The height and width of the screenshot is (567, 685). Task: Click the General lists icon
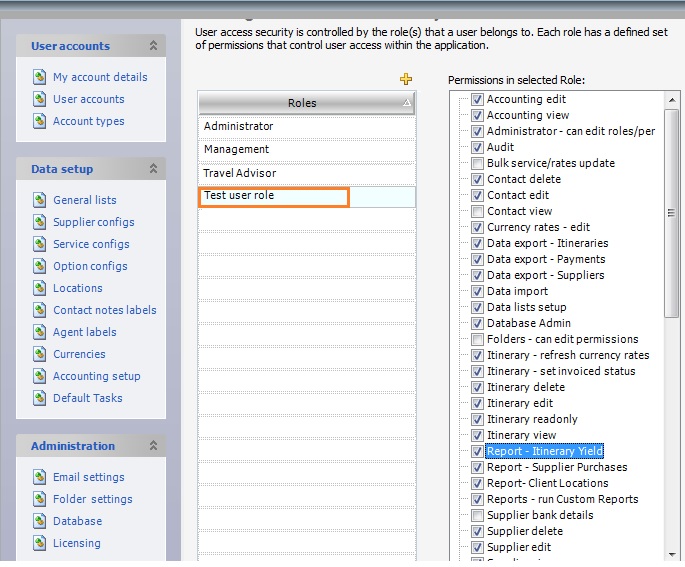point(40,200)
